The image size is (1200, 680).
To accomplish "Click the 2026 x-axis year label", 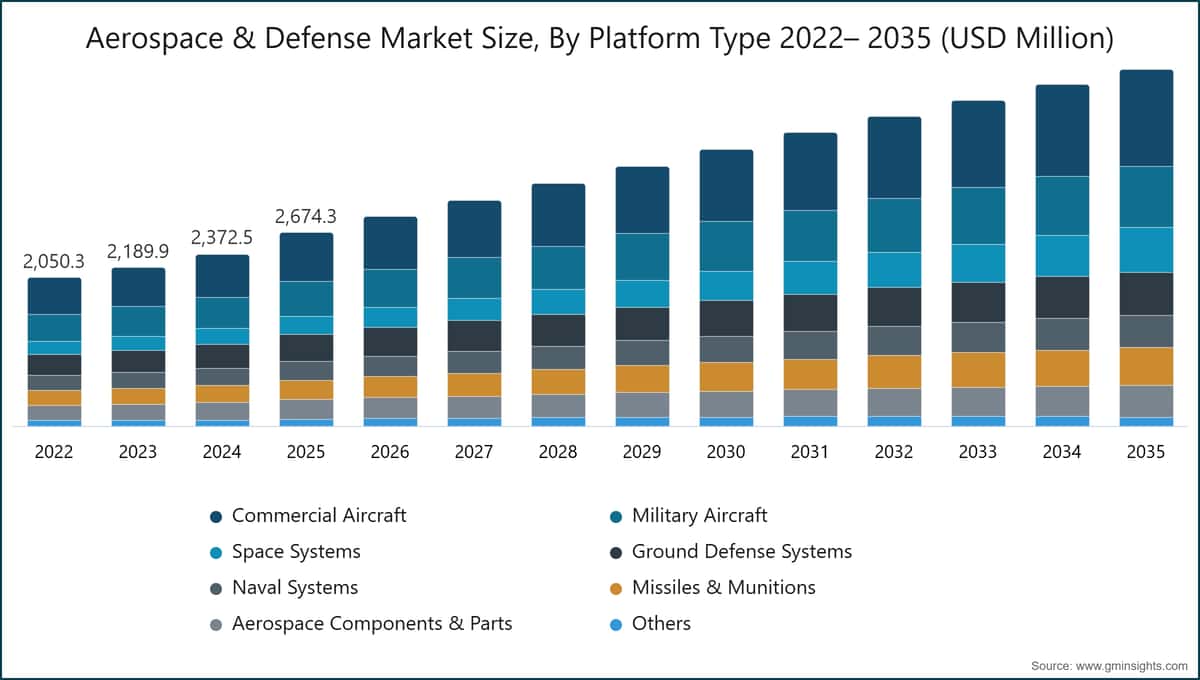I will tap(390, 452).
